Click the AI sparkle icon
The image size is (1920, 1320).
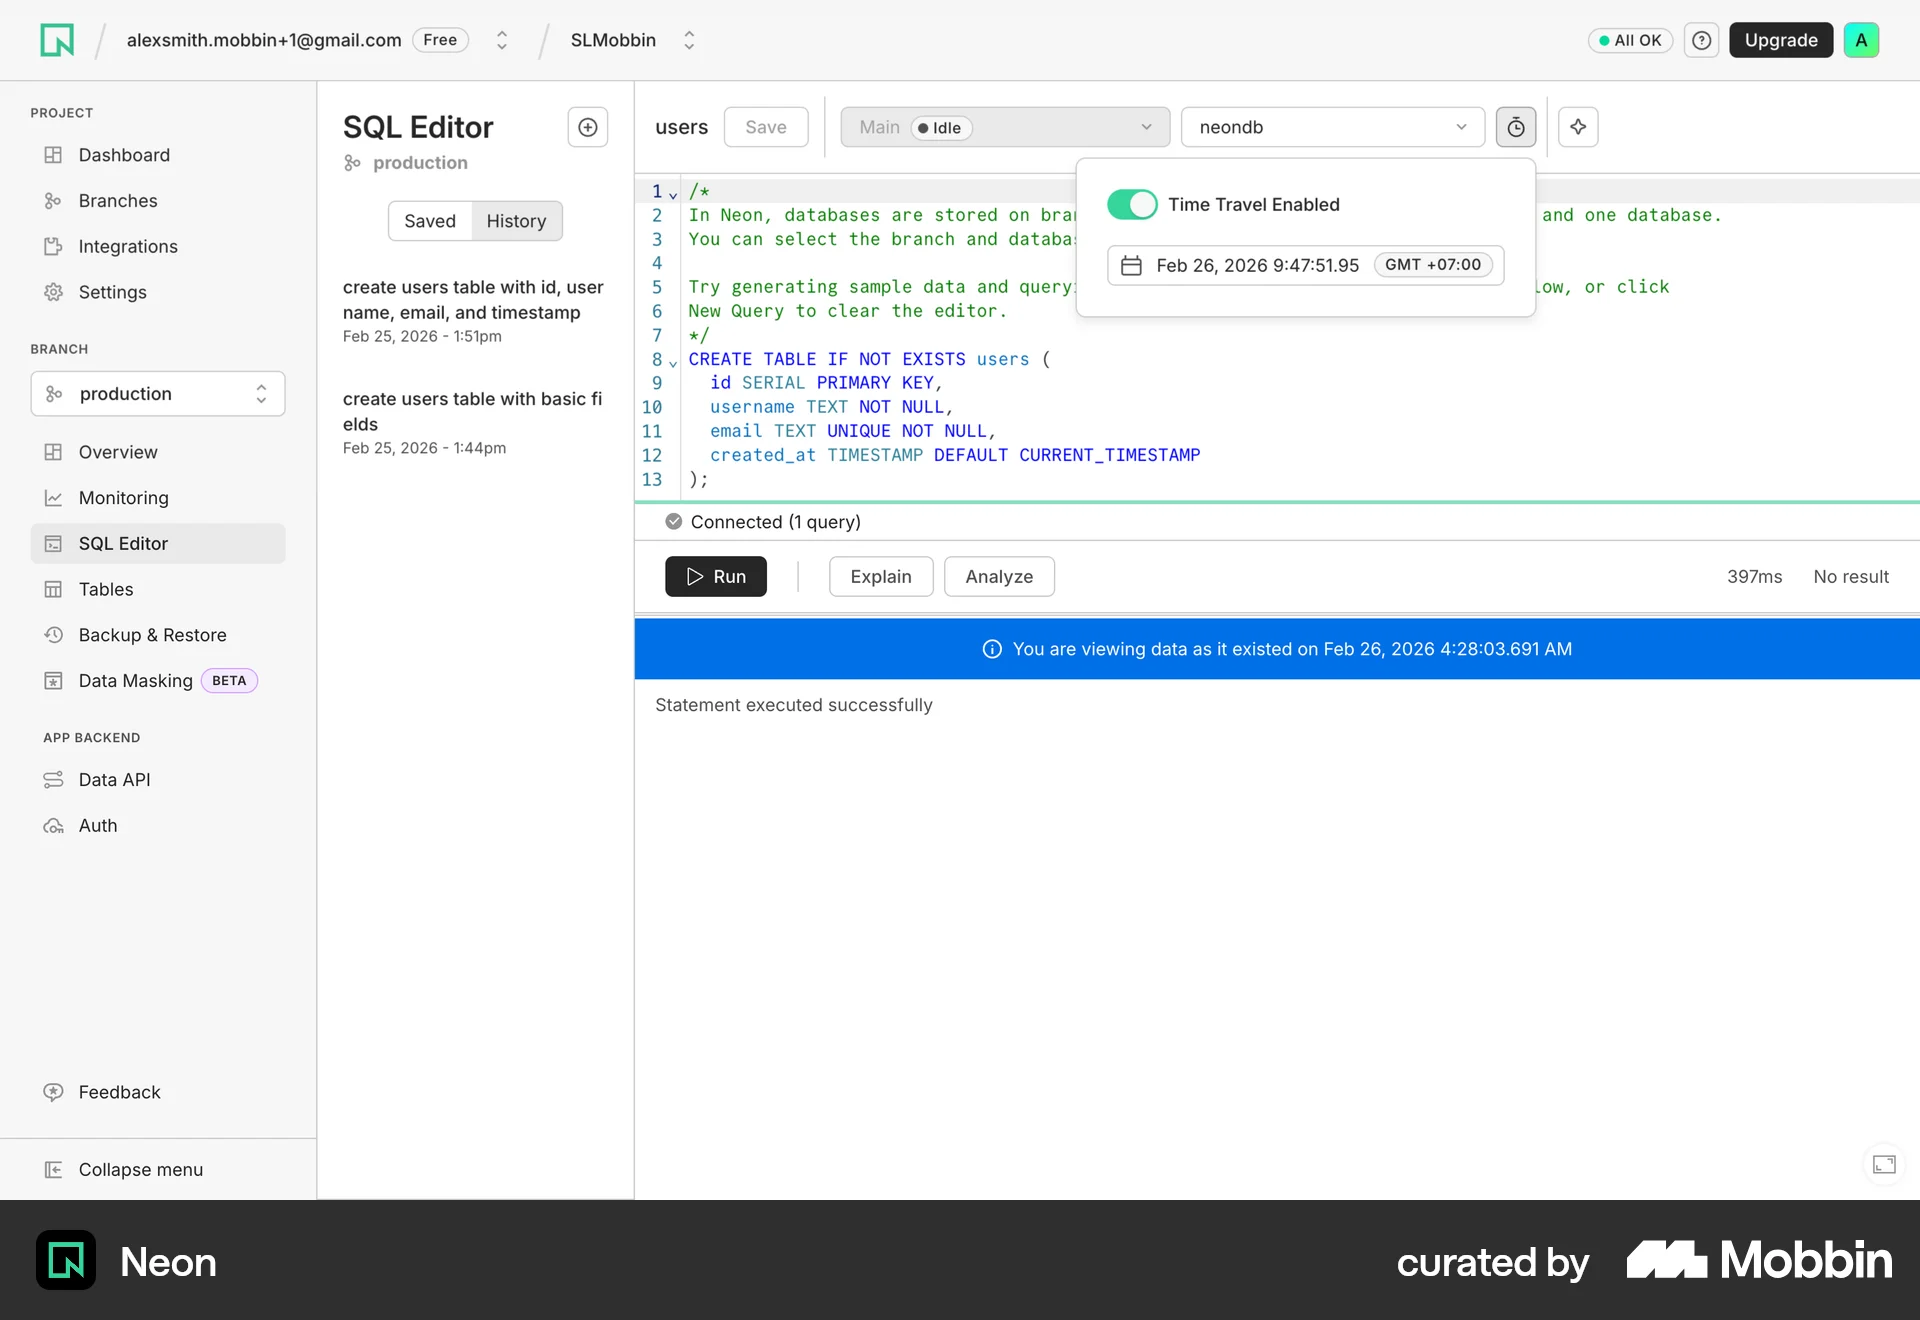pyautogui.click(x=1578, y=127)
